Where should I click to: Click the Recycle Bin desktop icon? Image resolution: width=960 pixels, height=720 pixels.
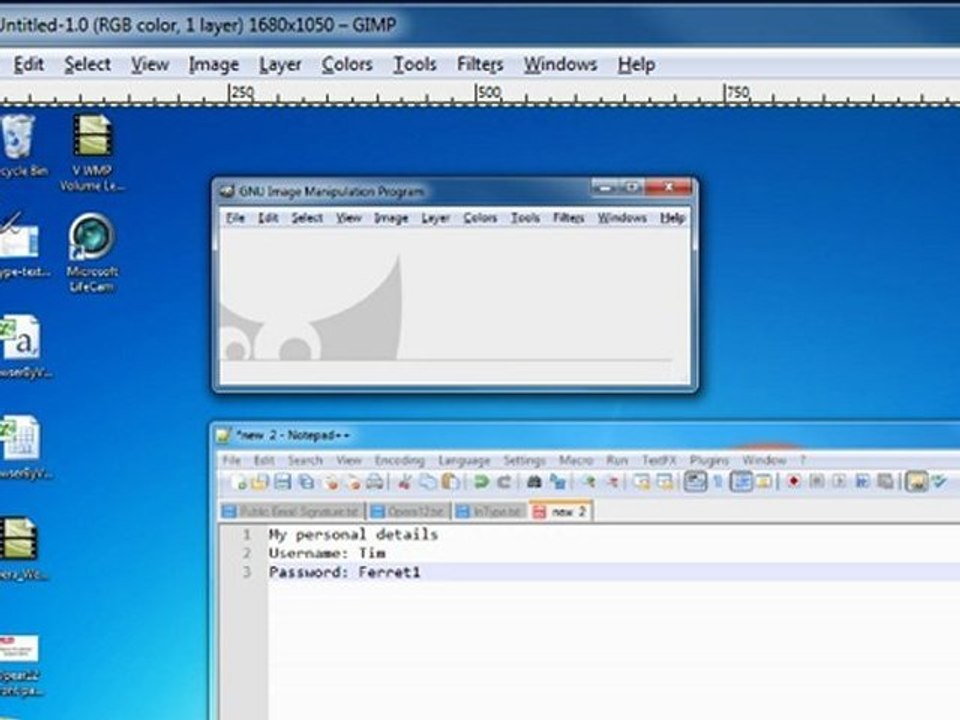click(20, 146)
